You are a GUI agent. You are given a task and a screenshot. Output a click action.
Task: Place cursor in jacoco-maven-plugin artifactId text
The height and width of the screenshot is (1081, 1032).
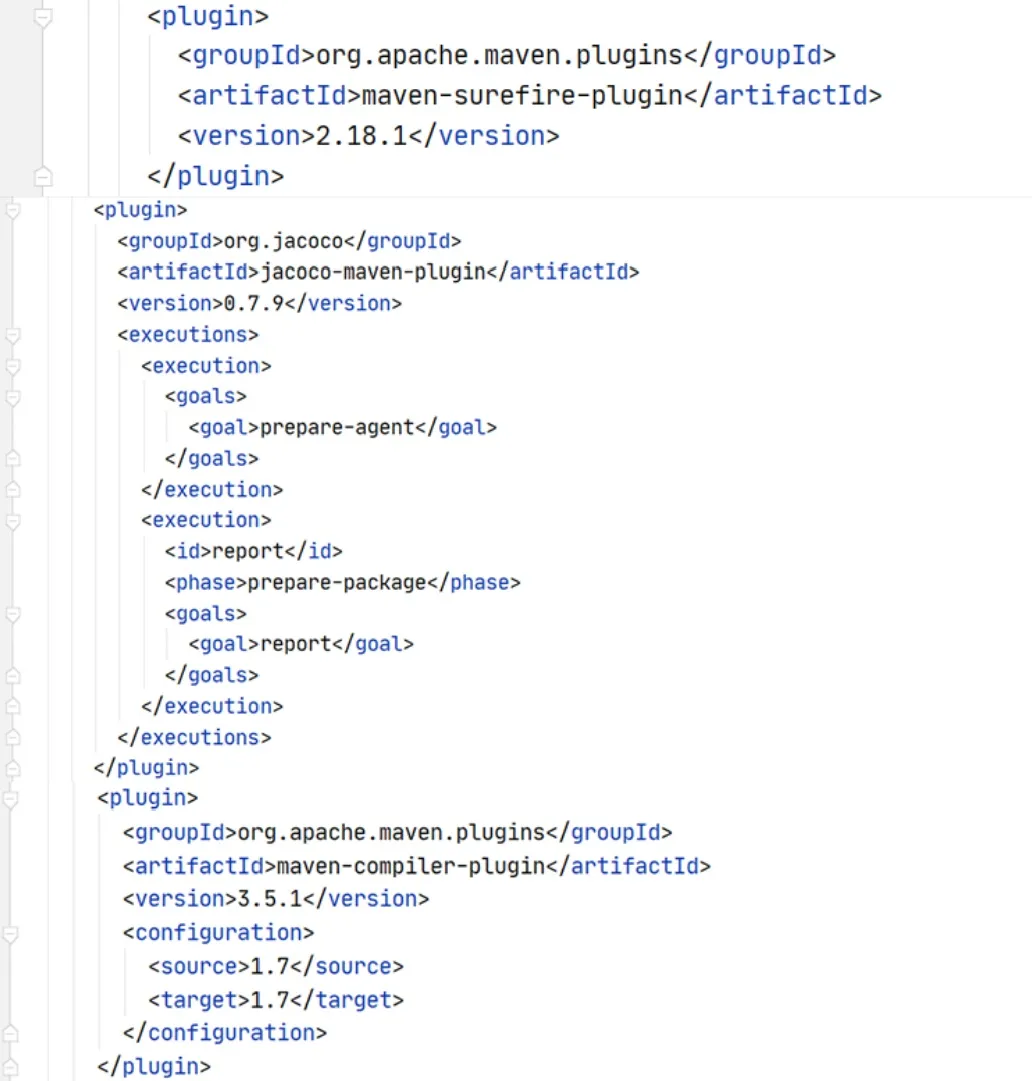coord(373,272)
